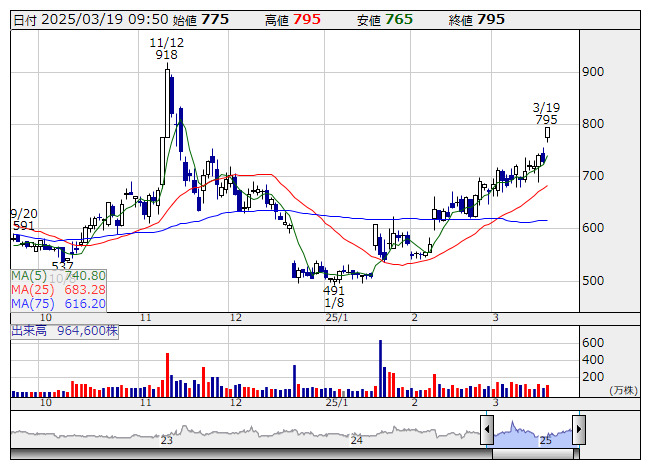Click the tallest blue volume bar
This screenshot has height=470, width=653.
[x=381, y=368]
